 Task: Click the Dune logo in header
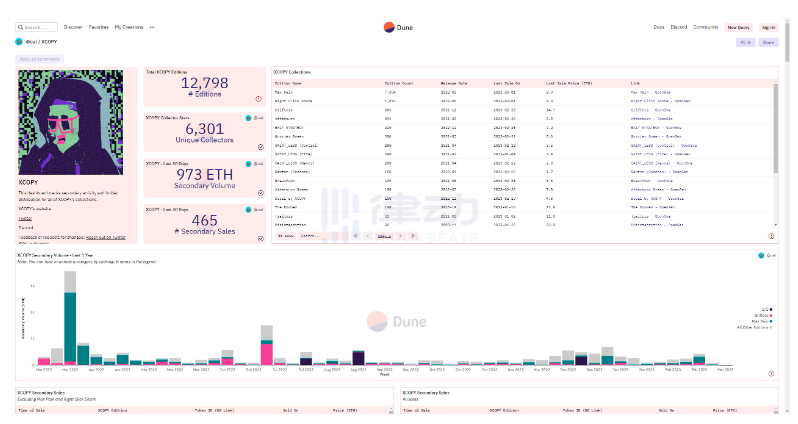point(398,27)
